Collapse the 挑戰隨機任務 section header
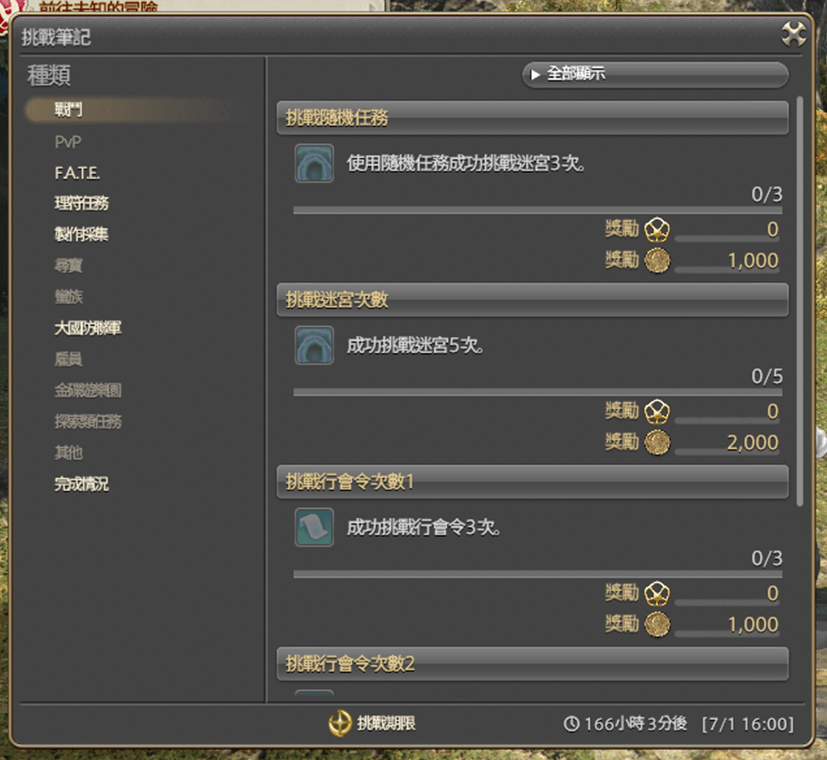827x760 pixels. (533, 118)
